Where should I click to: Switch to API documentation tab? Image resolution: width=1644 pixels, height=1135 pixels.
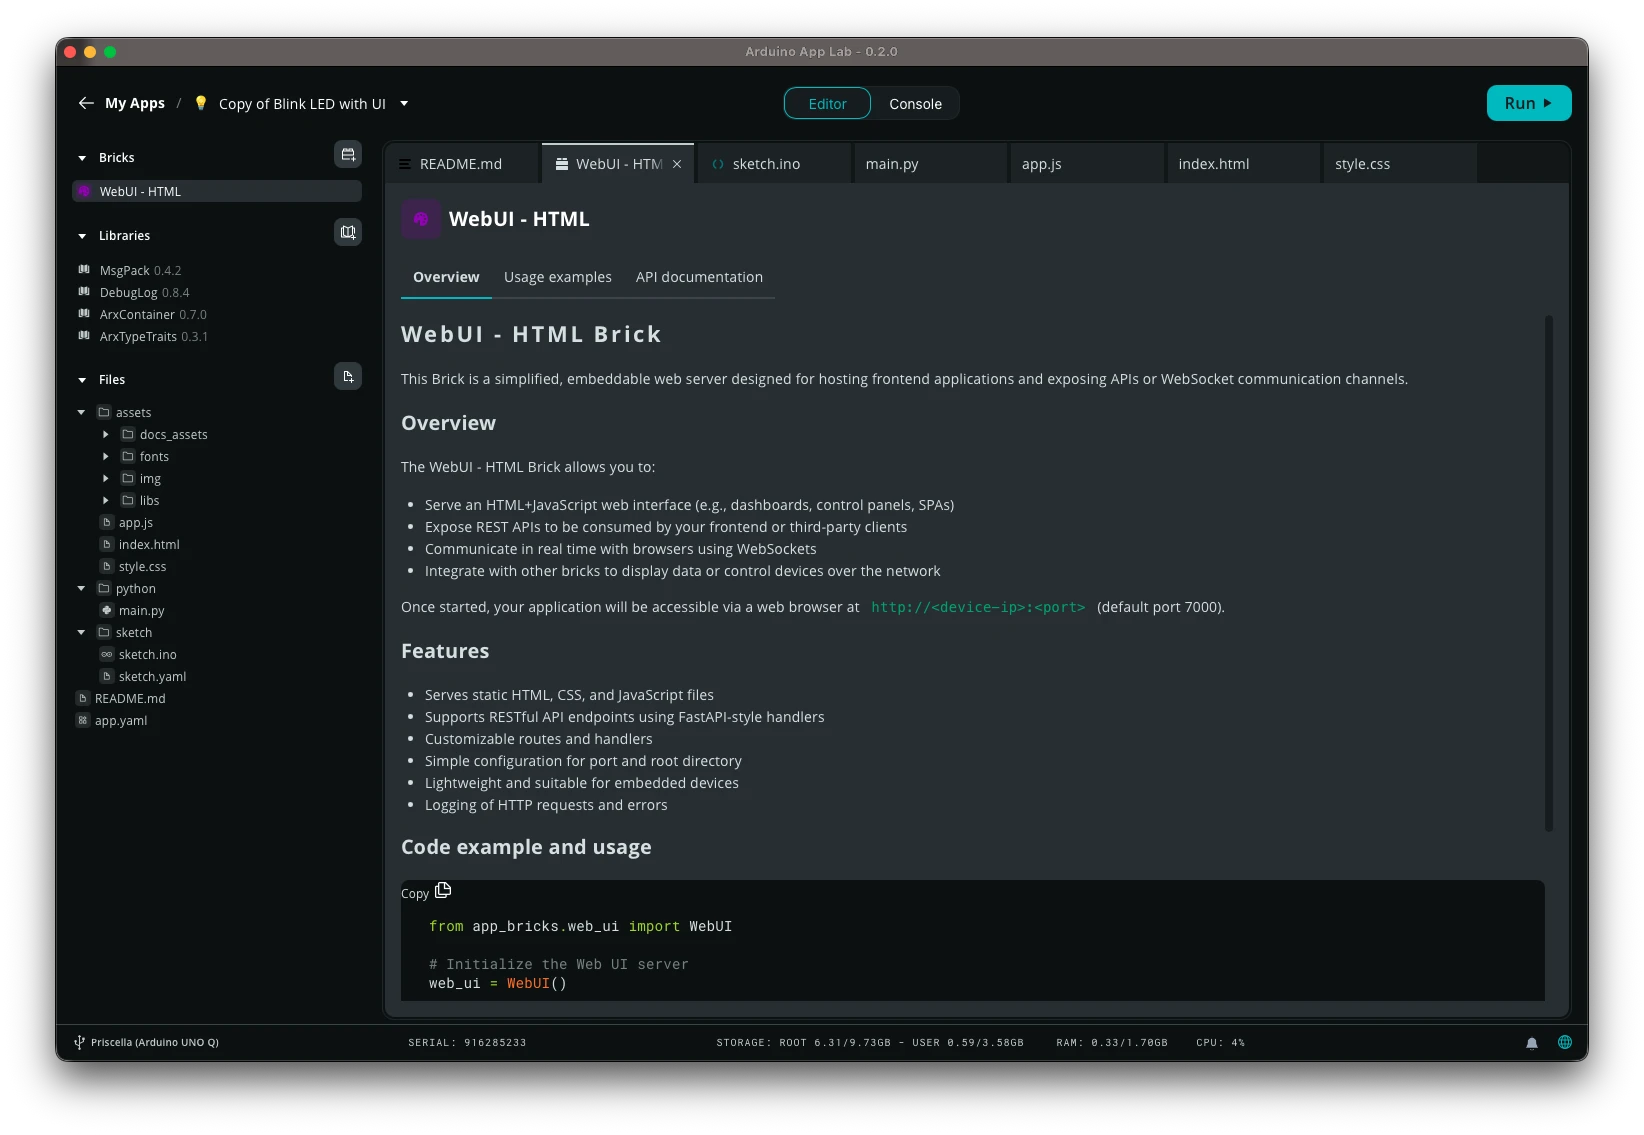(x=699, y=277)
